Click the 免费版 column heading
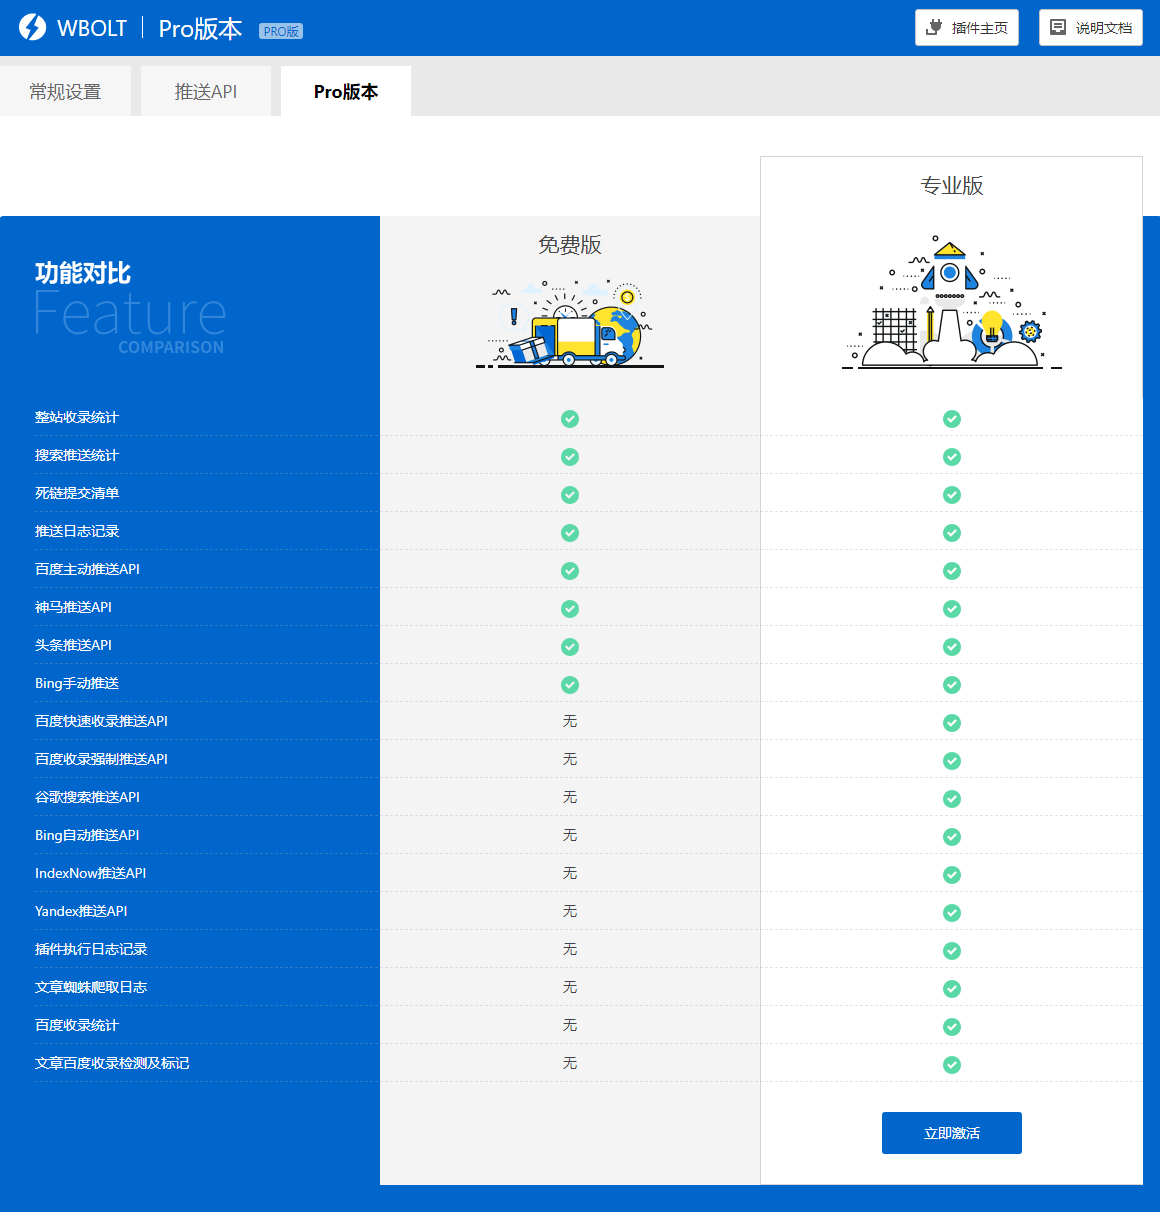Viewport: 1160px width, 1212px height. pos(570,245)
